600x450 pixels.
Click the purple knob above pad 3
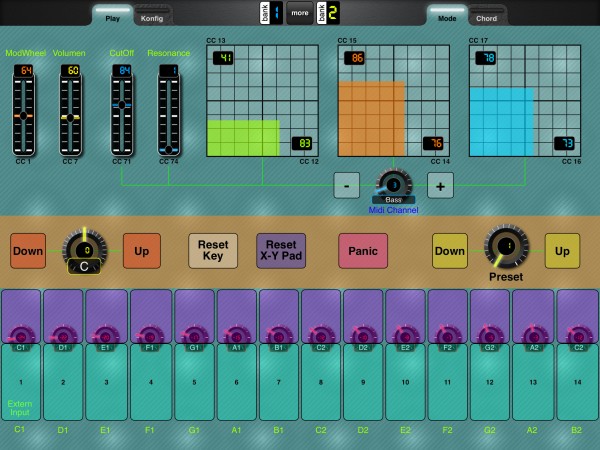[x=106, y=336]
